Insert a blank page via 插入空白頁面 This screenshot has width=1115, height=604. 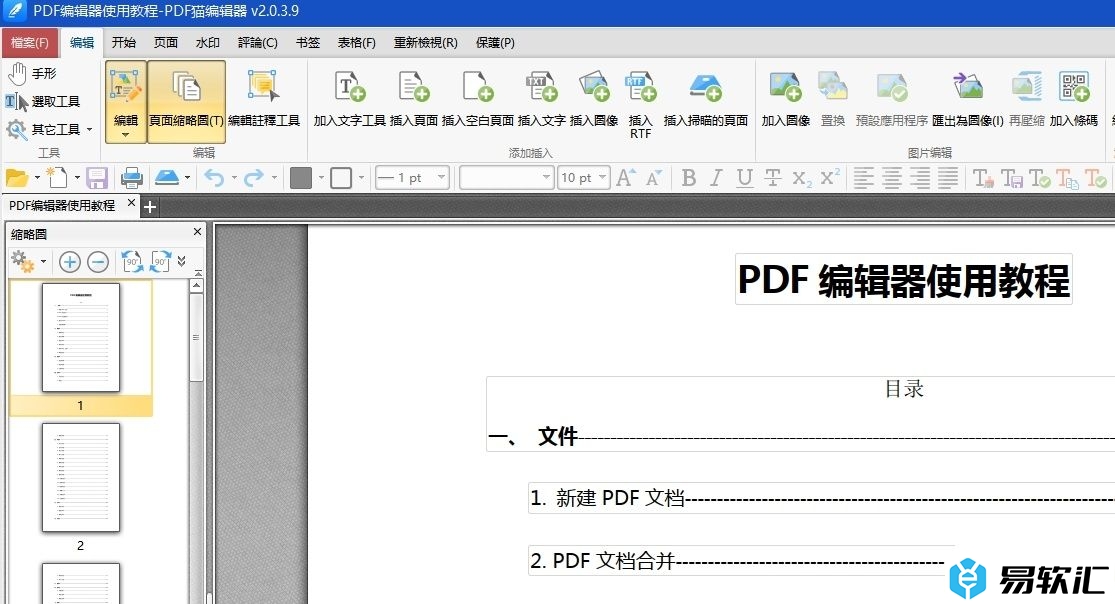click(478, 100)
